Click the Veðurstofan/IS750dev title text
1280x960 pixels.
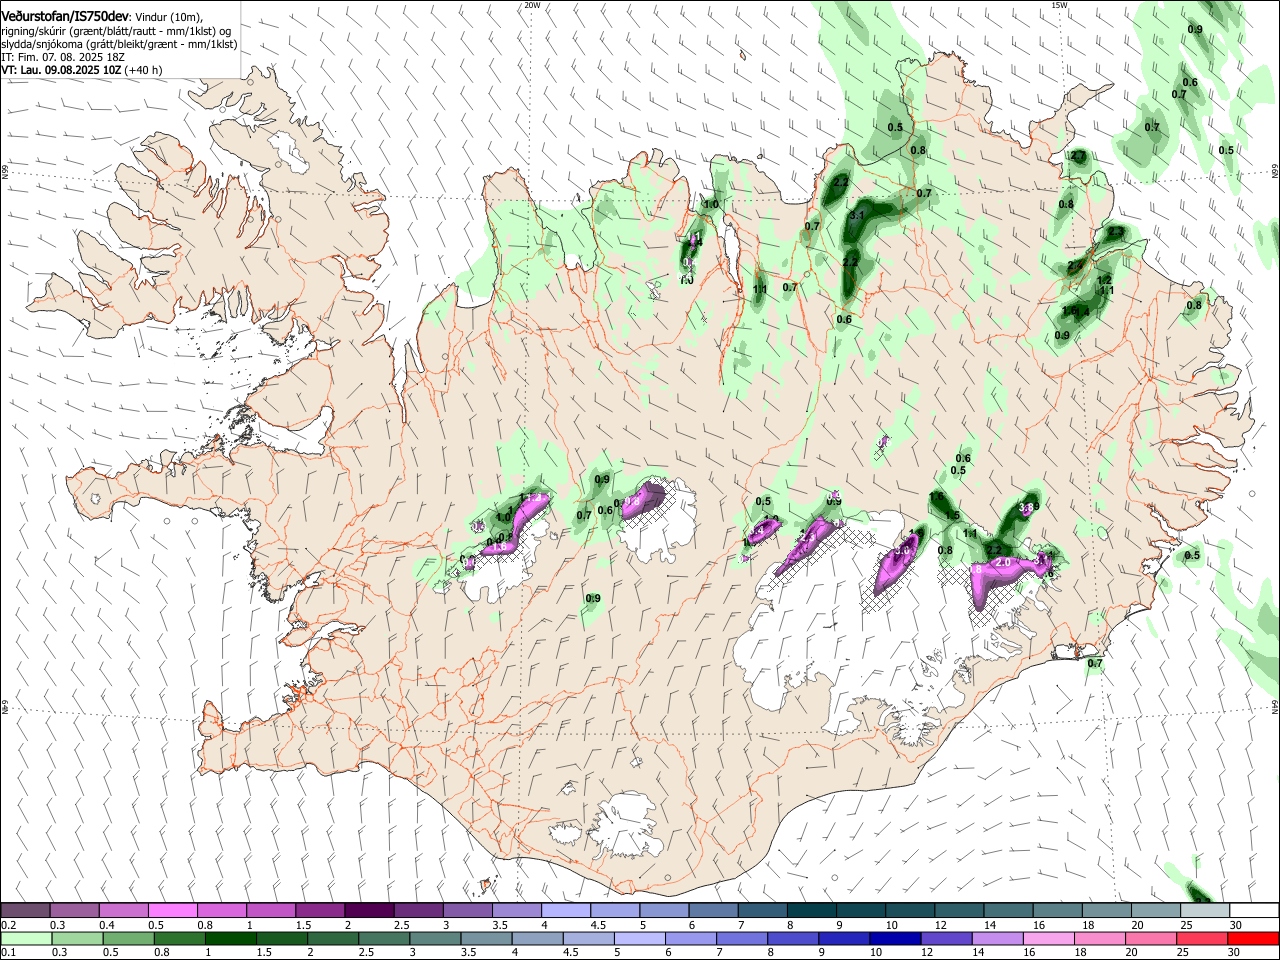(x=65, y=16)
